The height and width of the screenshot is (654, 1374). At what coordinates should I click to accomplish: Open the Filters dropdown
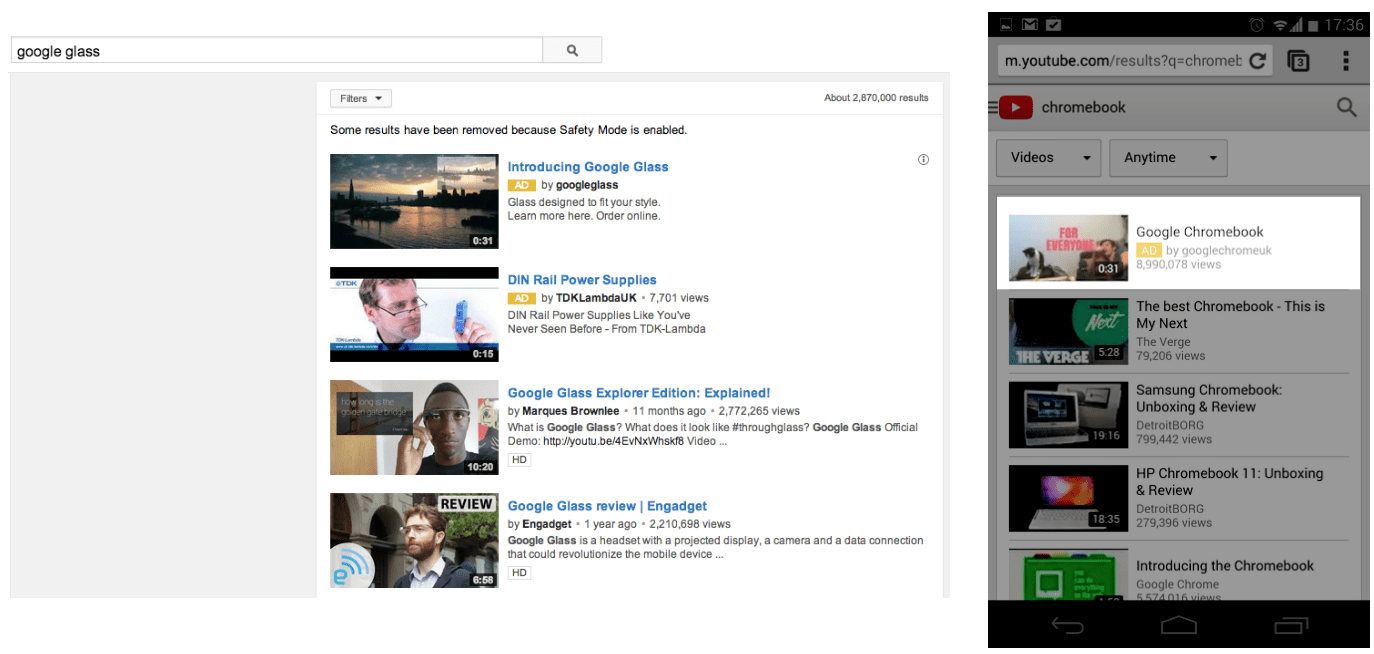[x=361, y=98]
